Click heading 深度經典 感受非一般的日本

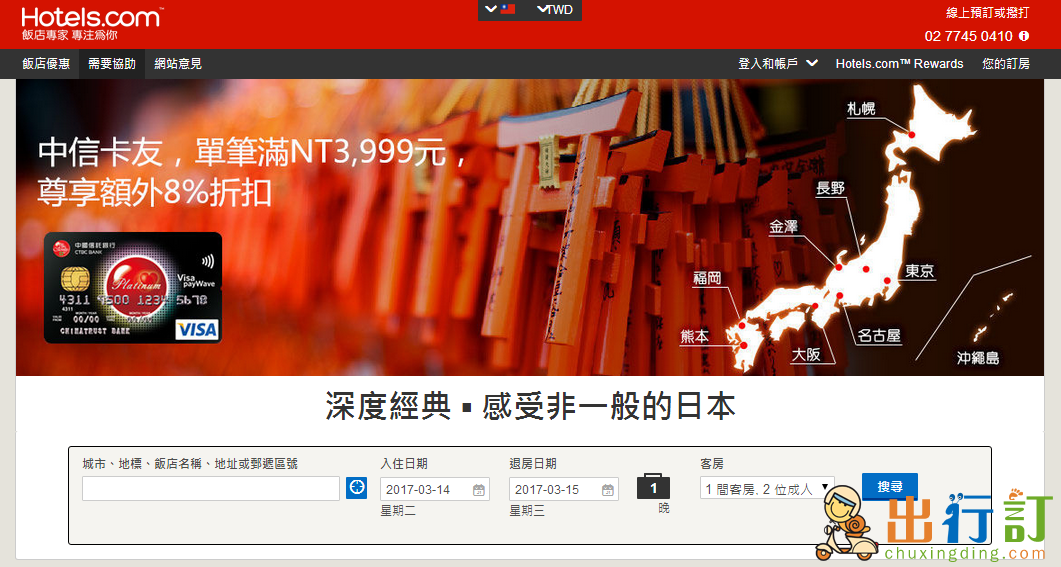tap(530, 407)
